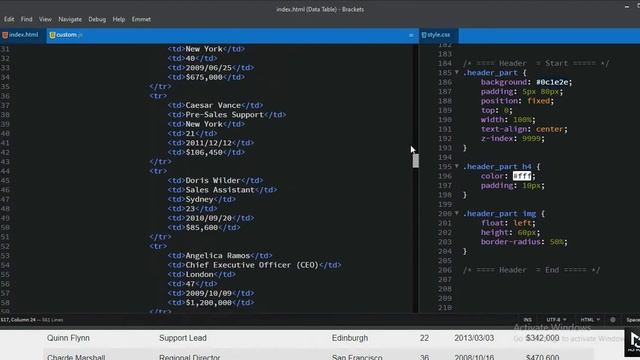
Task: Click the Spaces indentation setting
Action: click(633, 320)
